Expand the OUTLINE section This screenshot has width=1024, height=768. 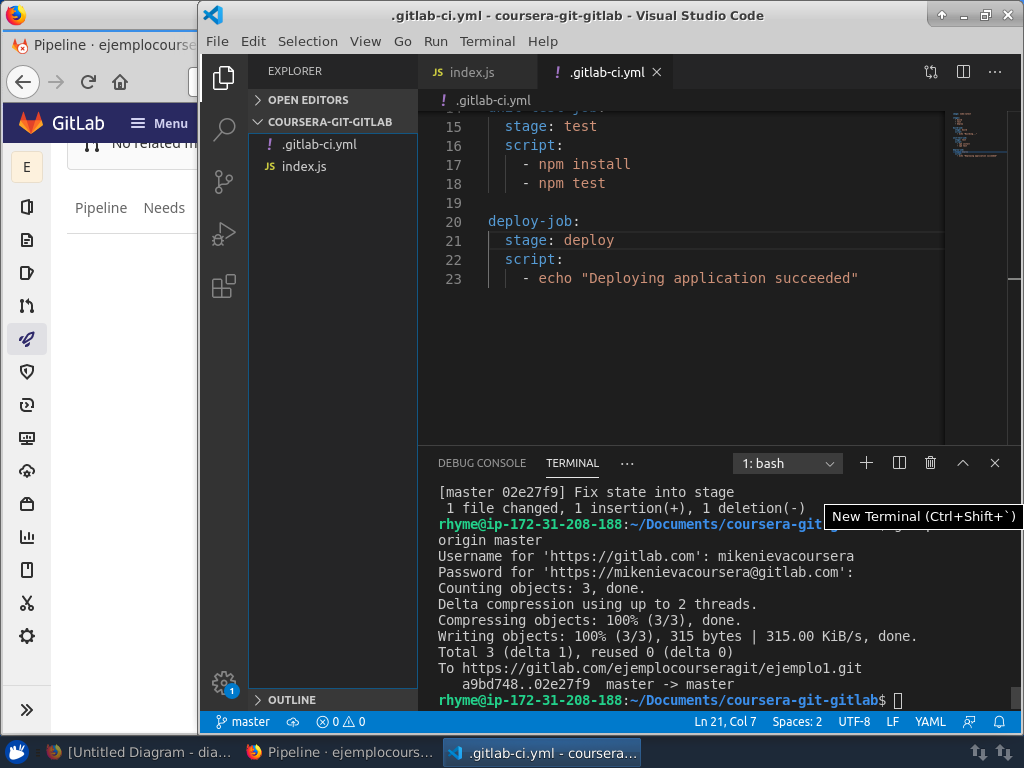point(291,700)
